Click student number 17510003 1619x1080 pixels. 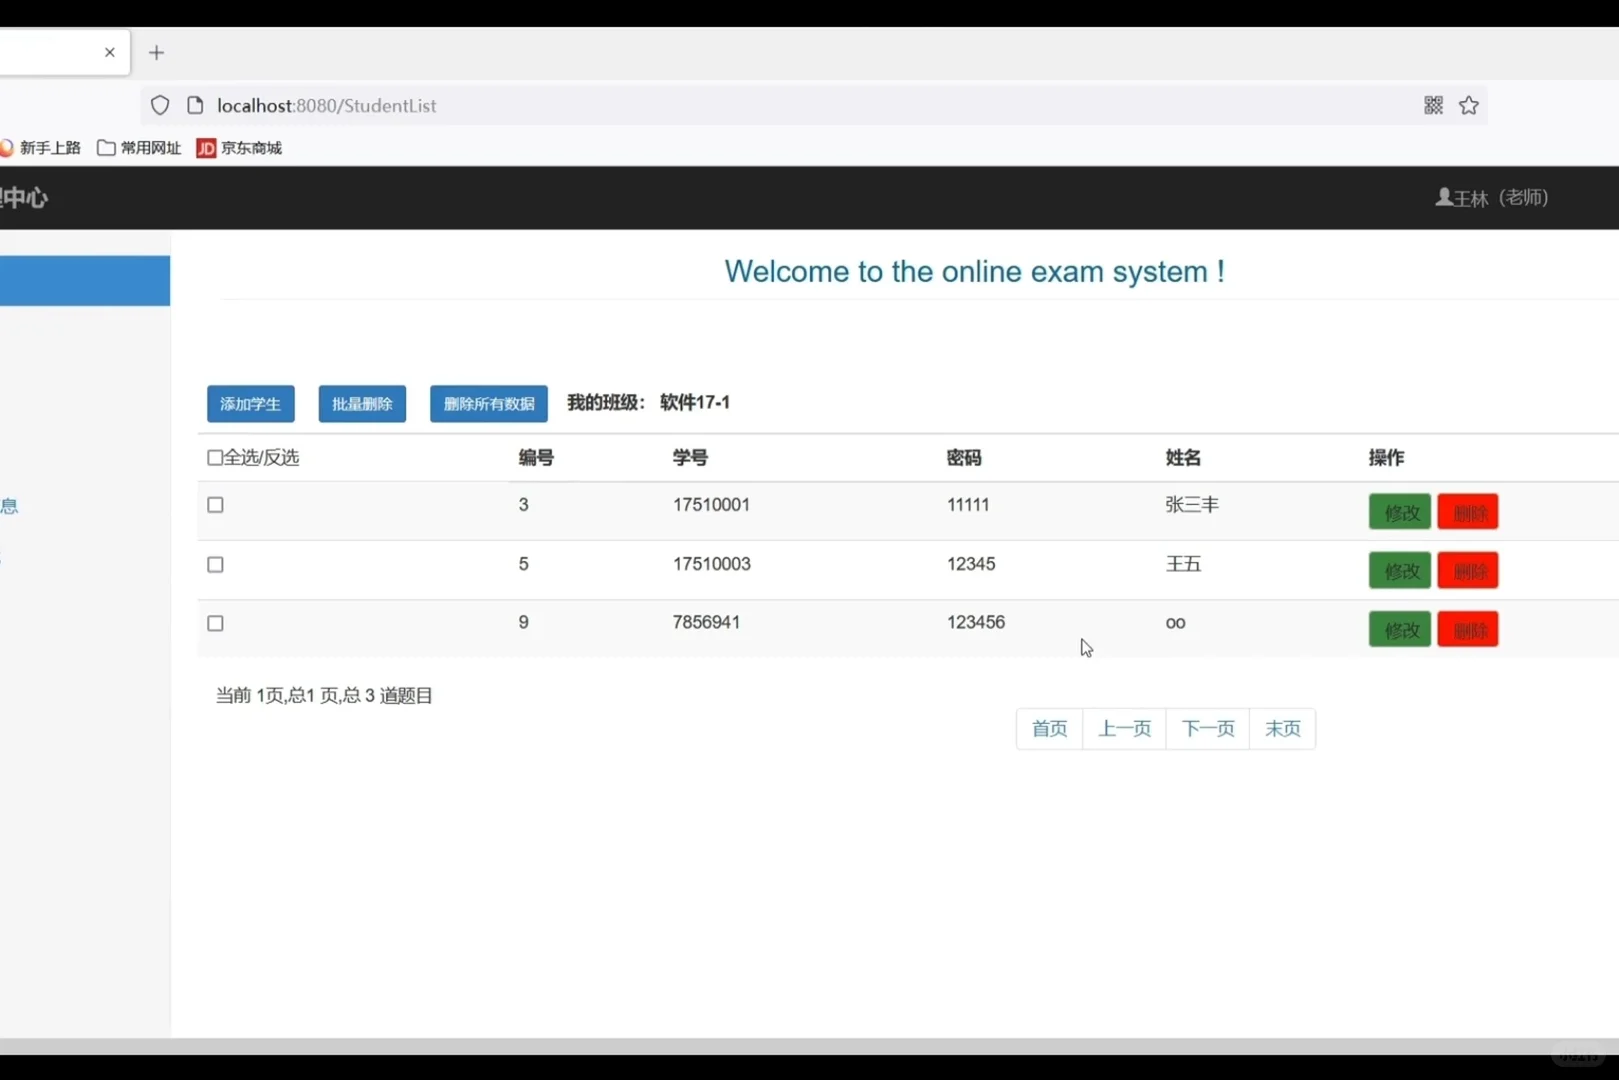[x=711, y=564]
